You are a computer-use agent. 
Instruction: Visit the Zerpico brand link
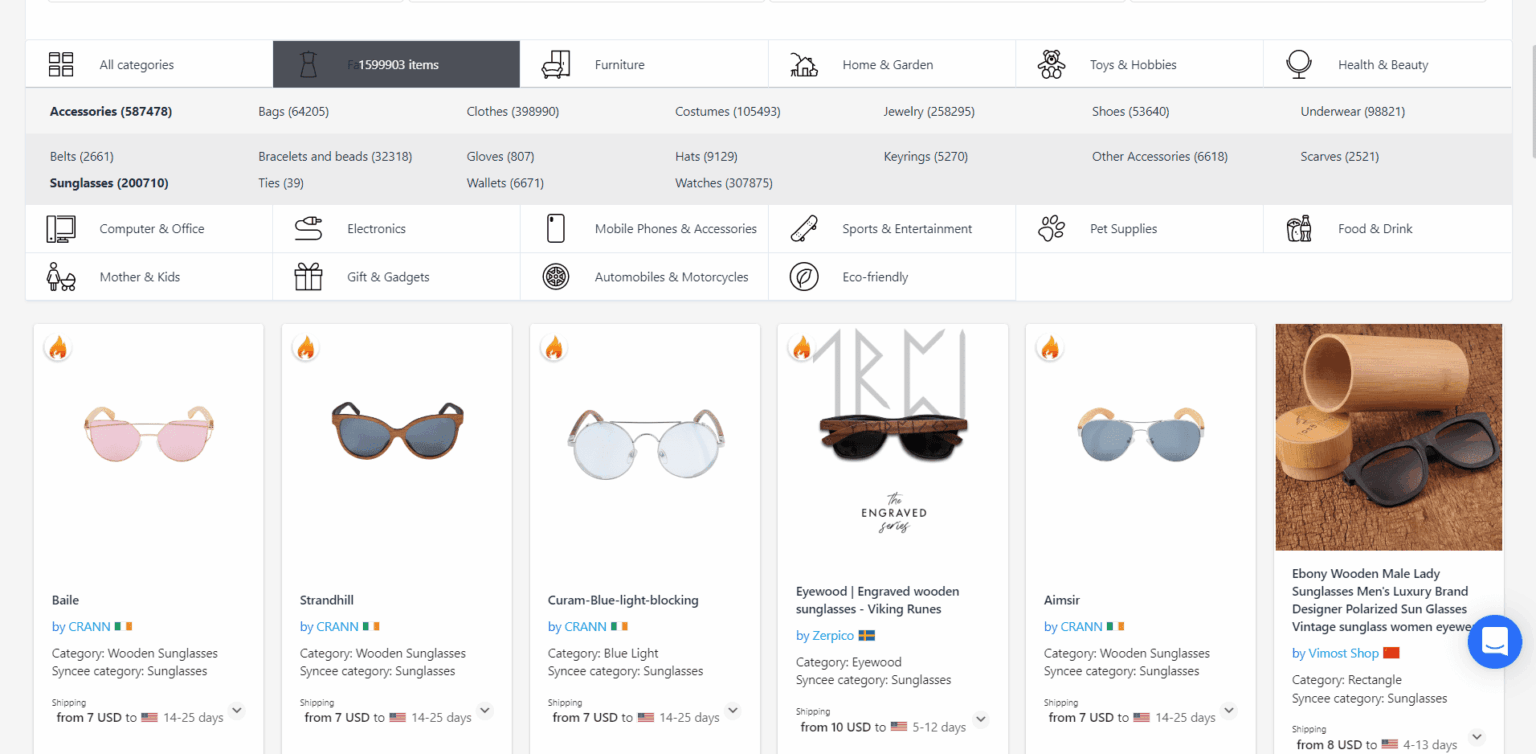[x=826, y=634]
